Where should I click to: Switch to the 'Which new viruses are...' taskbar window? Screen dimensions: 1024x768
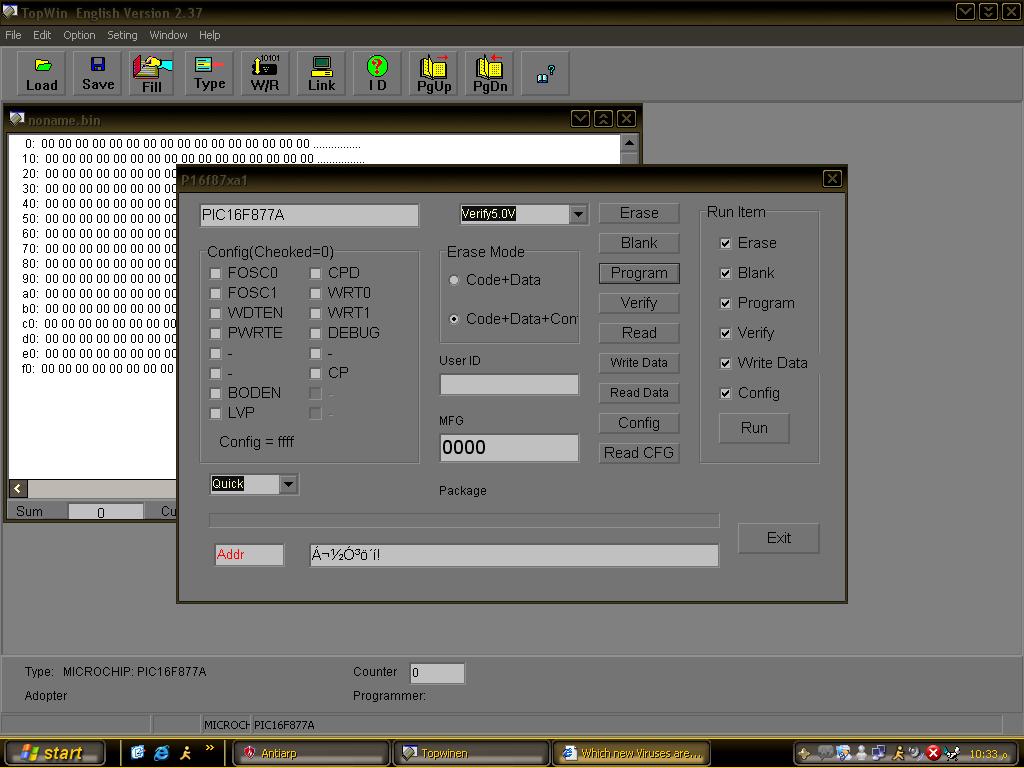click(633, 753)
